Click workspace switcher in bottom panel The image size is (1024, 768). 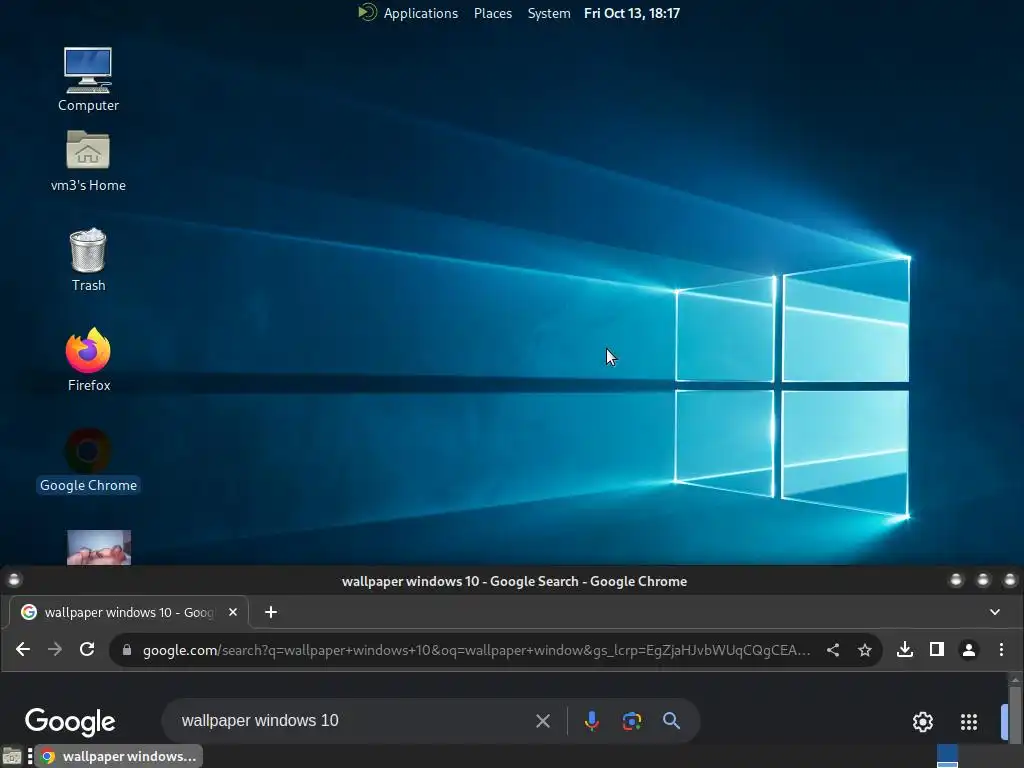pyautogui.click(x=948, y=756)
